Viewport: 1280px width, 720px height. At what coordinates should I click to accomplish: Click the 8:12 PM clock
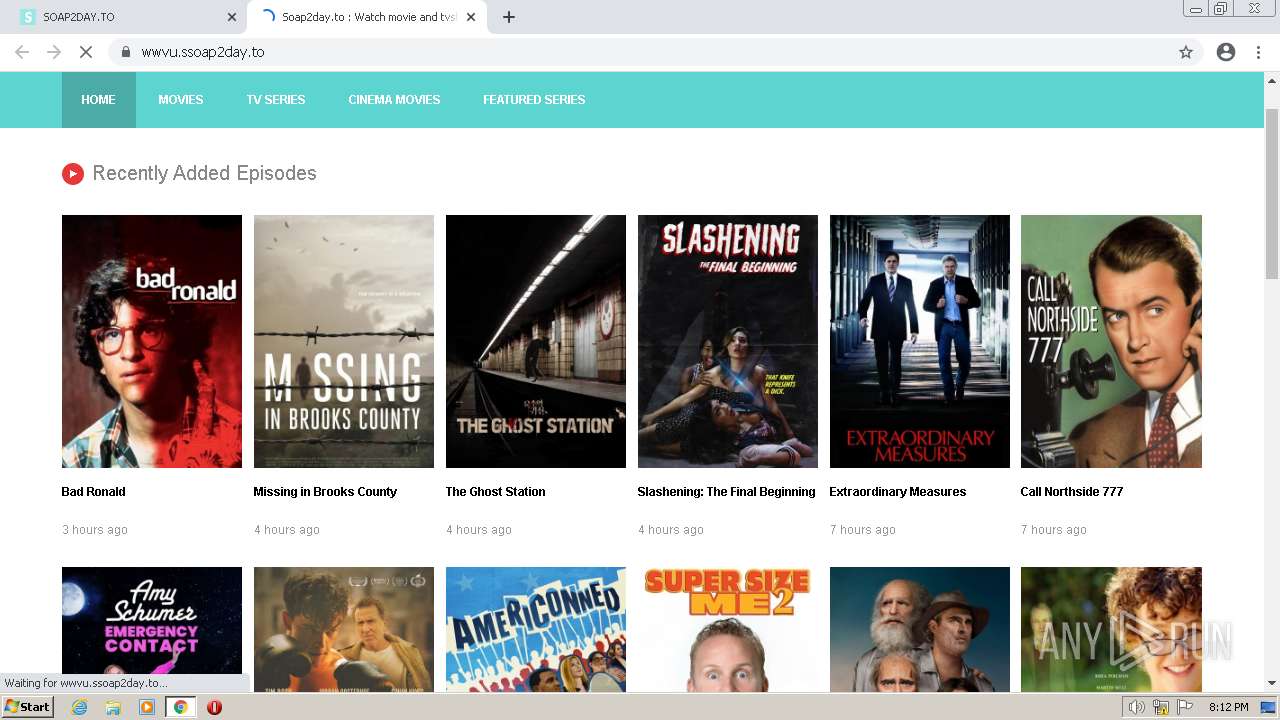[x=1228, y=707]
